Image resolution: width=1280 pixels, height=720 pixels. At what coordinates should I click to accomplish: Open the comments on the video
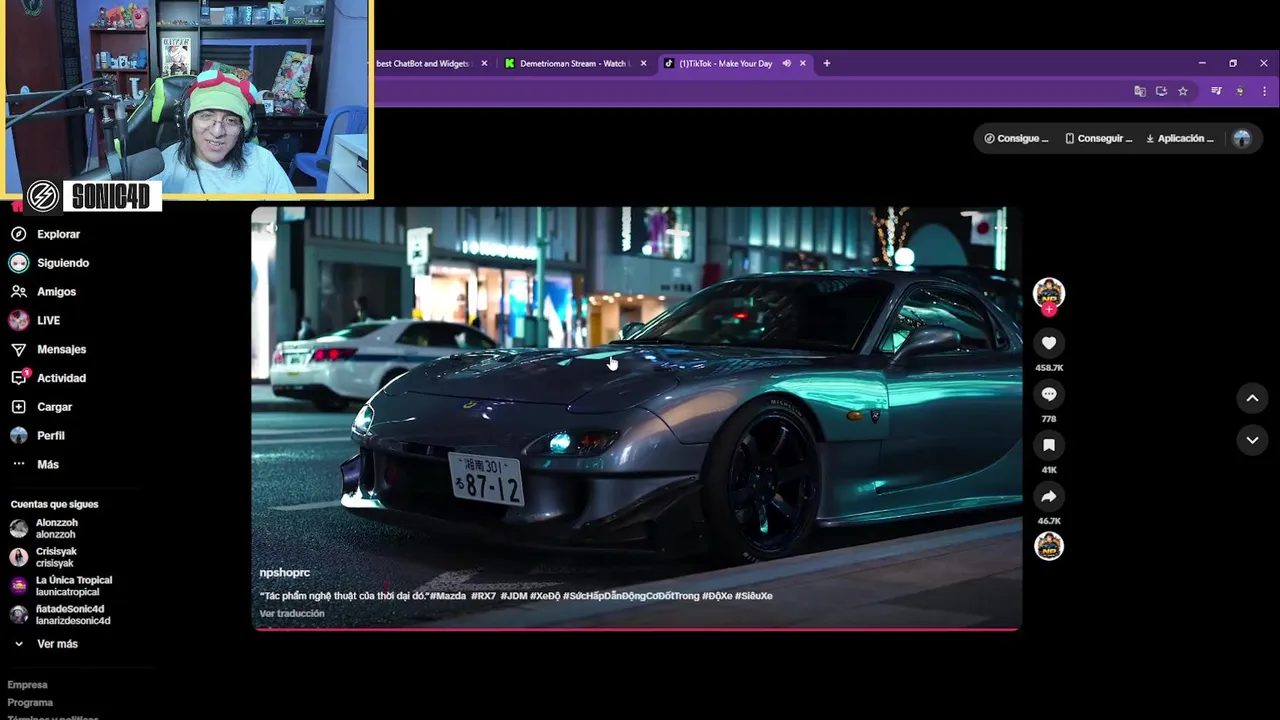tap(1049, 394)
